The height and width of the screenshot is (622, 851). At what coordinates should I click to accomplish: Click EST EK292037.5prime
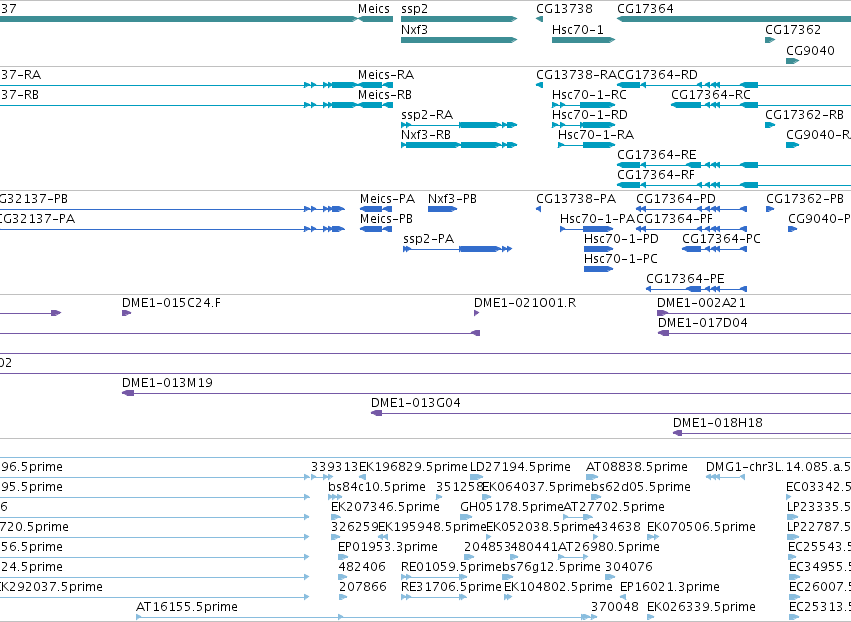tap(51, 587)
